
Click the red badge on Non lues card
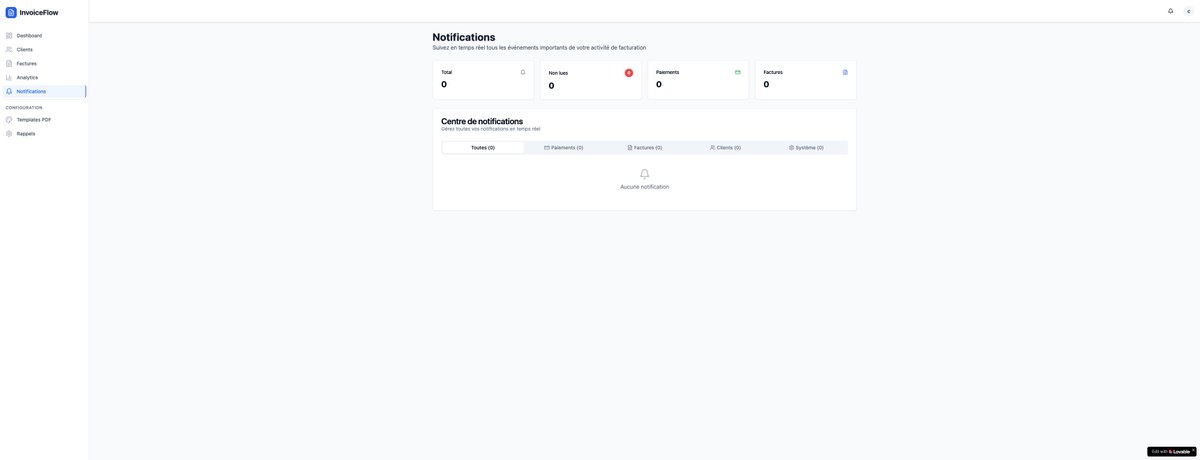(x=629, y=73)
